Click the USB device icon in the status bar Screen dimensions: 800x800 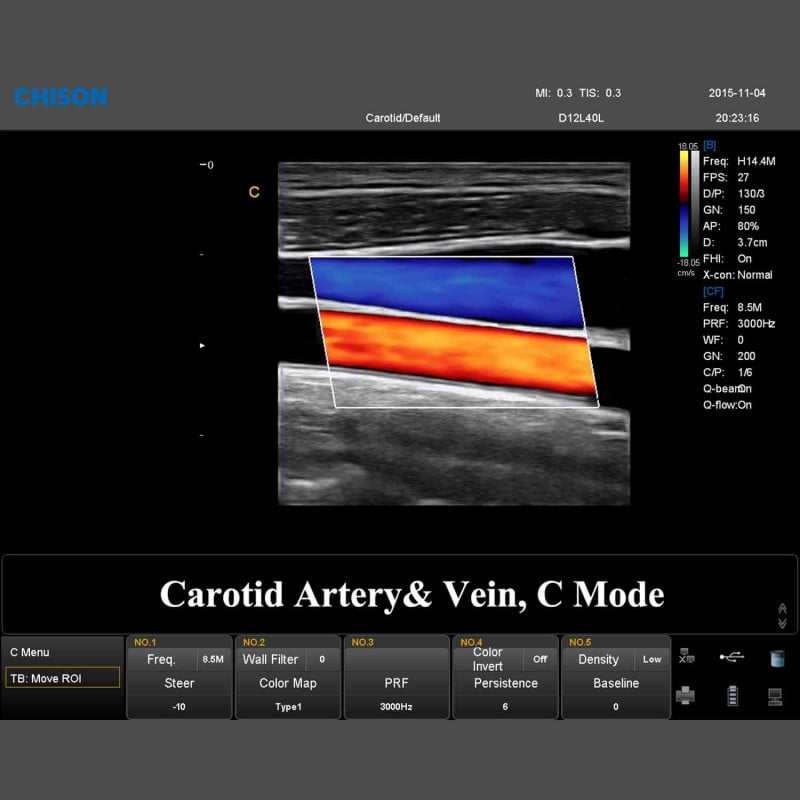(x=730, y=657)
